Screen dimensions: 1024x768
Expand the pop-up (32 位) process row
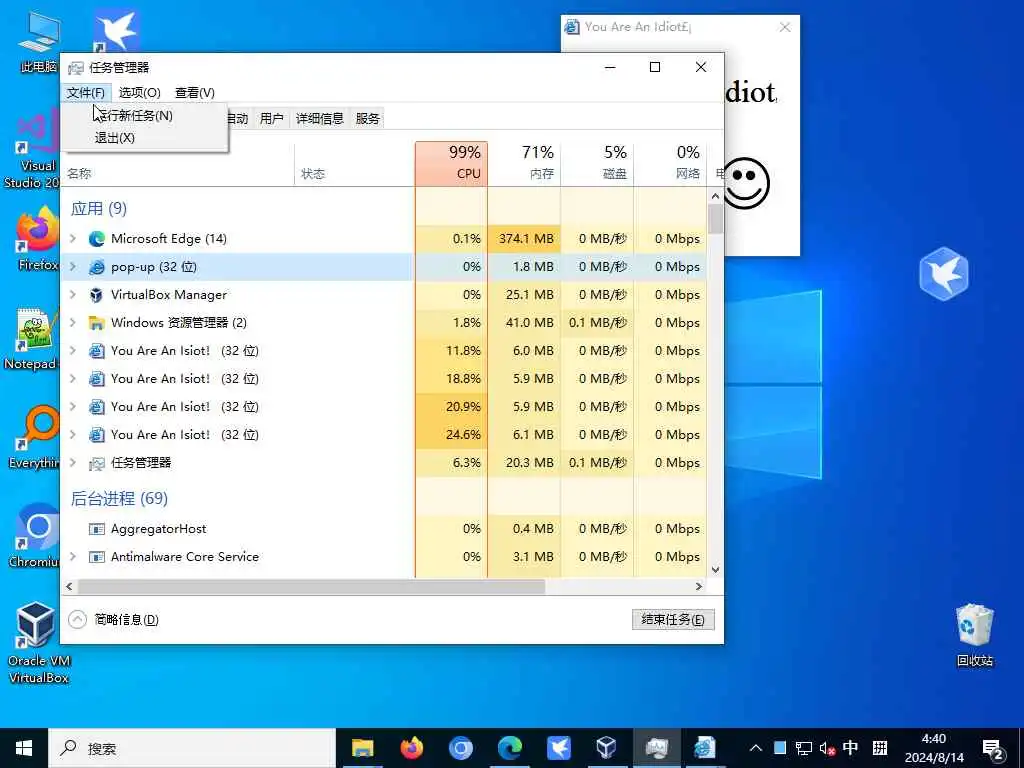tap(73, 267)
